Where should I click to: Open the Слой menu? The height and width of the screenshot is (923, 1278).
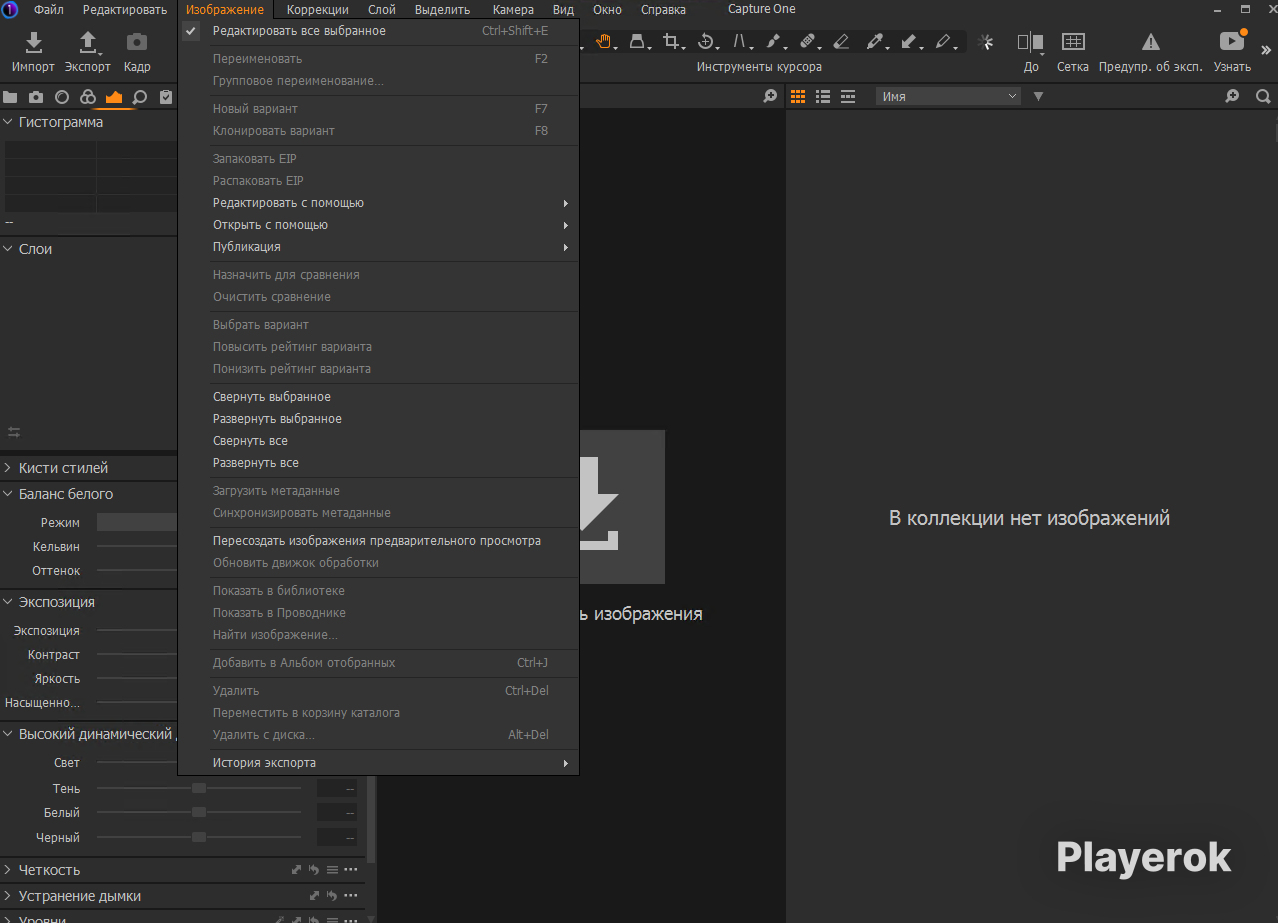[381, 9]
